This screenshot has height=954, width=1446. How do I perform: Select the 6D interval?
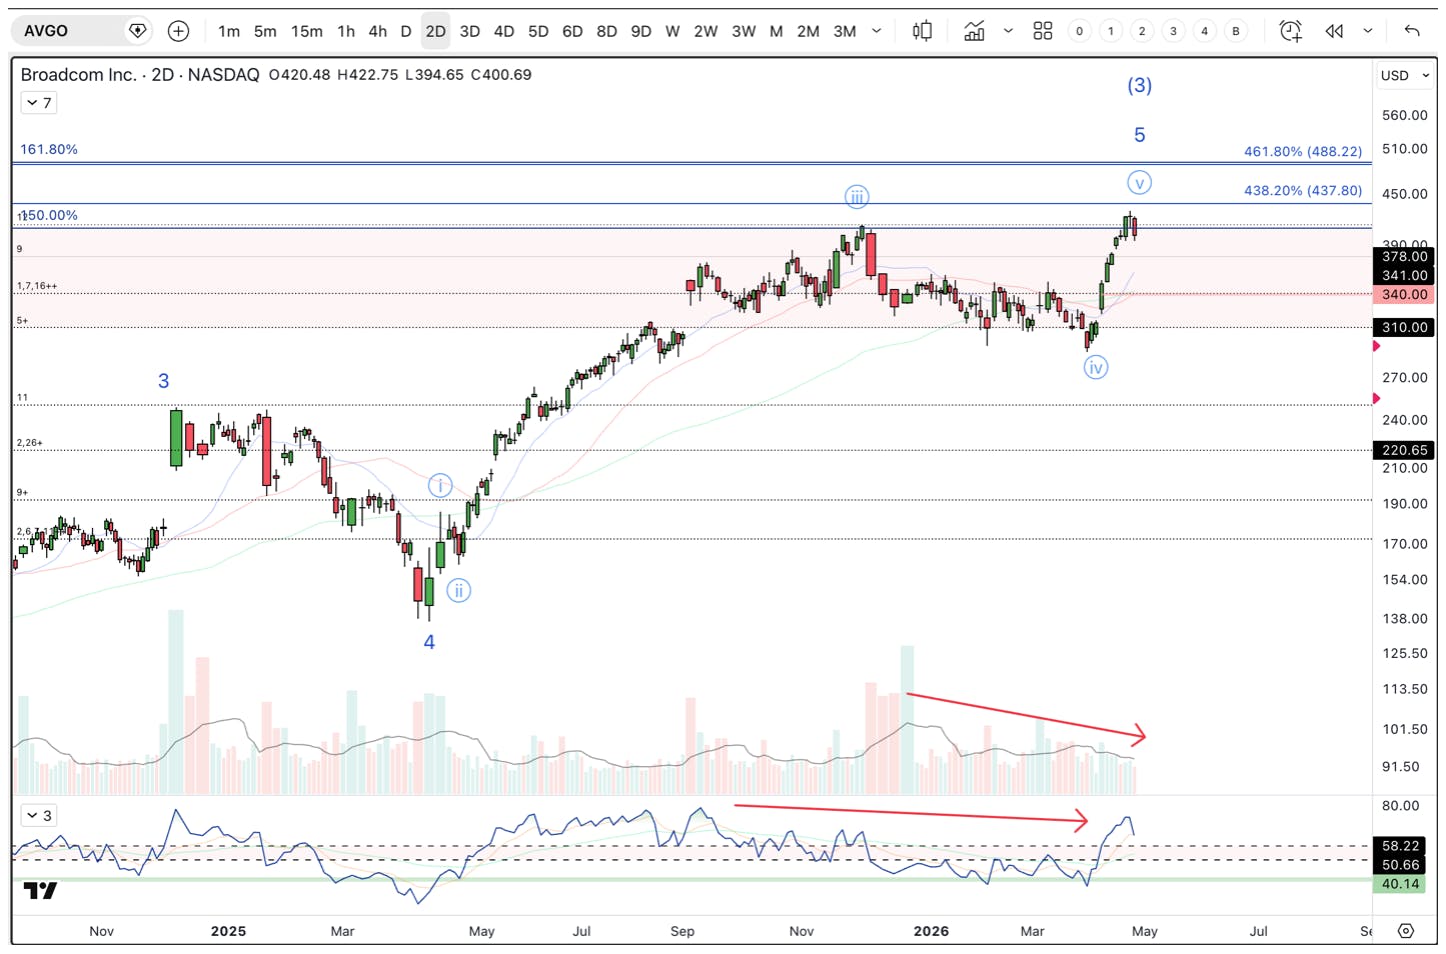pos(572,31)
